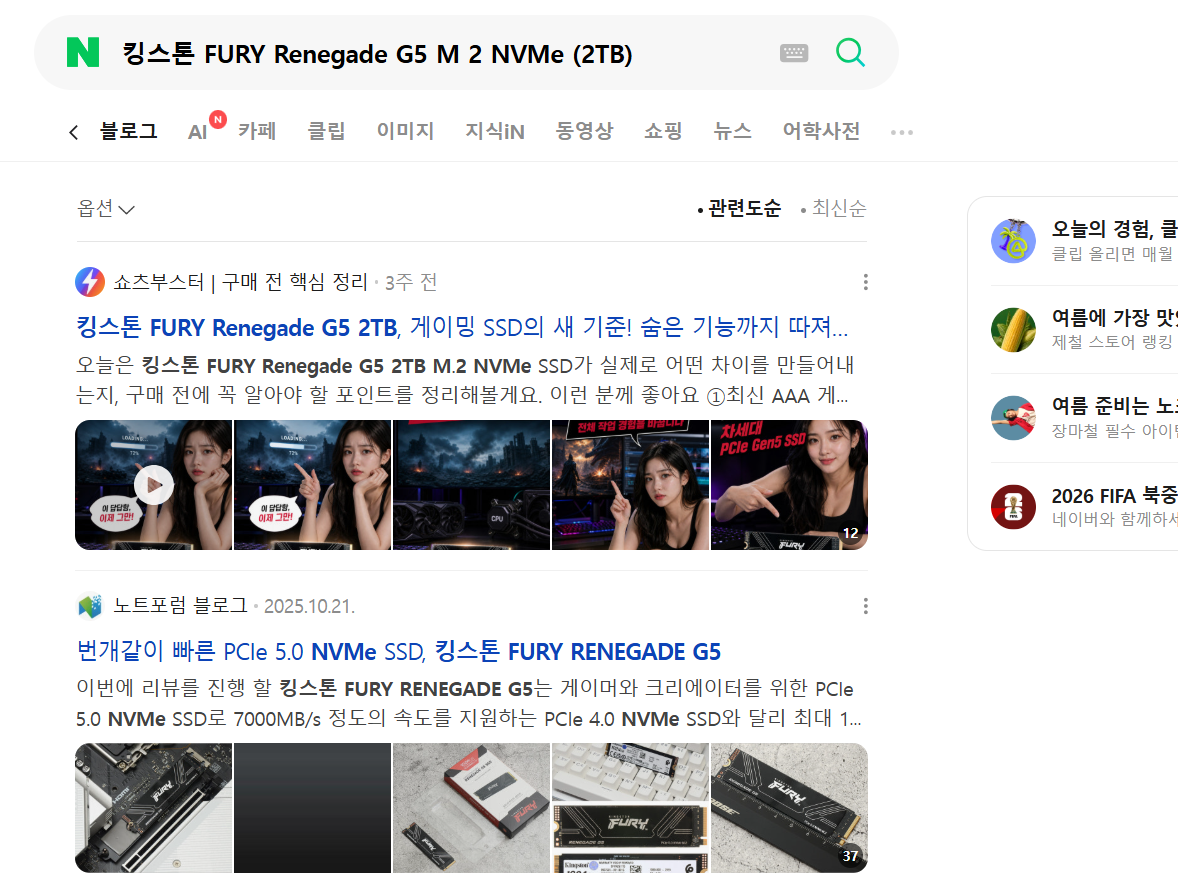Open the on-screen keyboard icon

(x=793, y=53)
